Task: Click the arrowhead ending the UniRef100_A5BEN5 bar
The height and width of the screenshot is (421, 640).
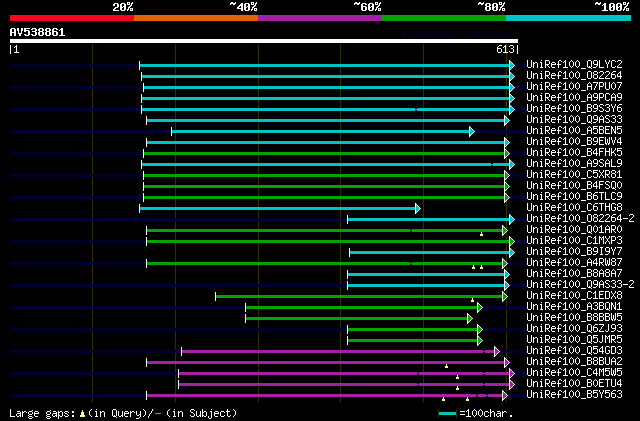Action: (x=472, y=131)
